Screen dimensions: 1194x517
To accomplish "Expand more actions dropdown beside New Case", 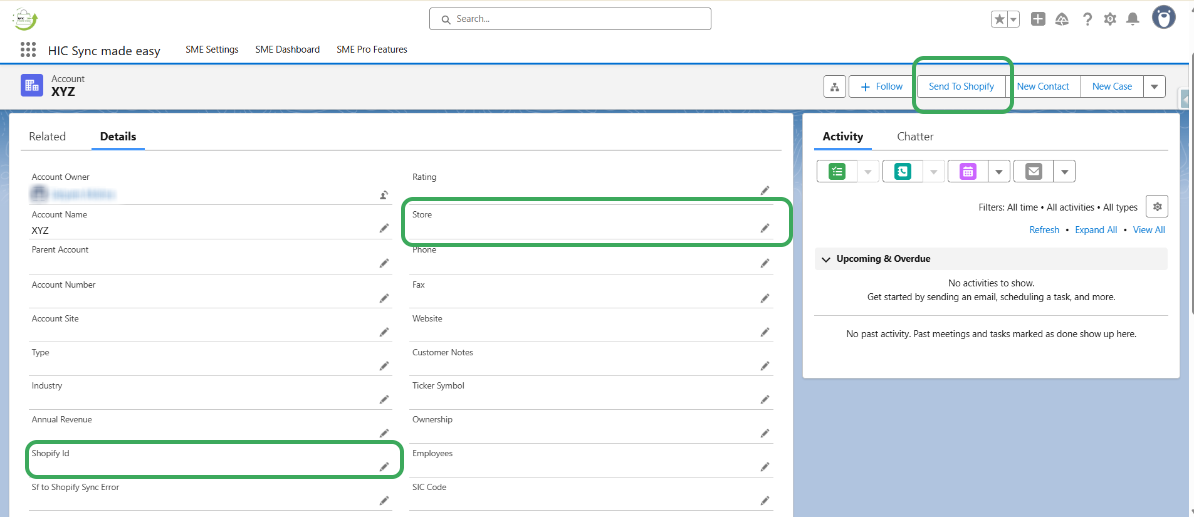I will pos(1155,87).
